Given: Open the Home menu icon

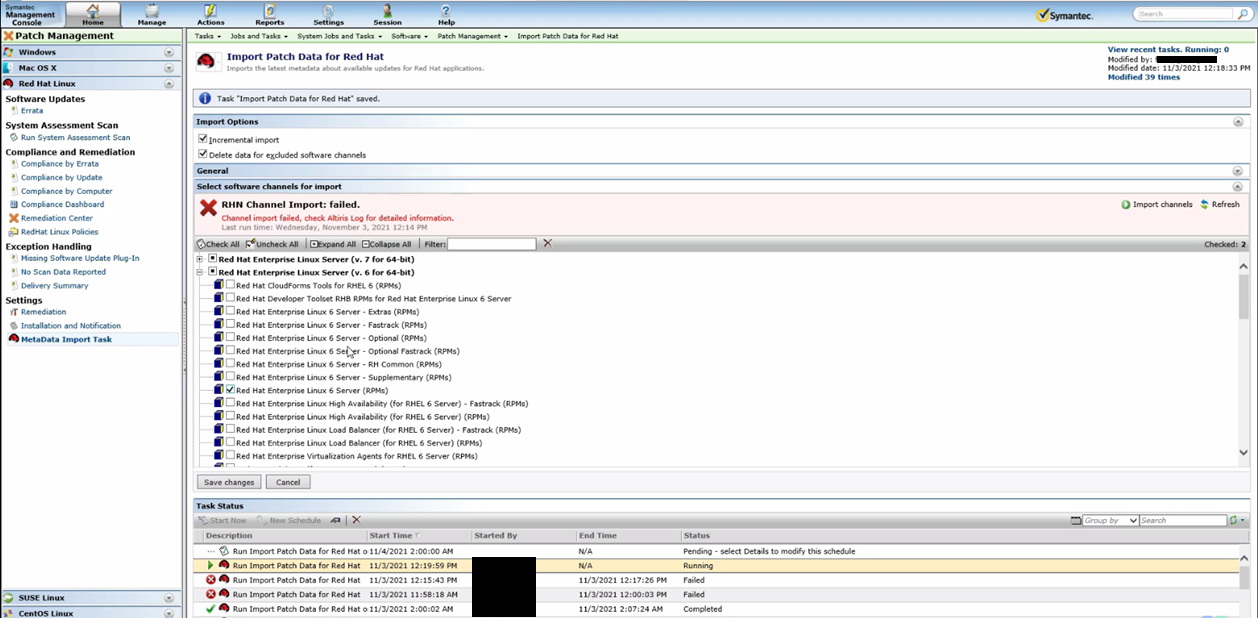Looking at the screenshot, I should [x=92, y=10].
